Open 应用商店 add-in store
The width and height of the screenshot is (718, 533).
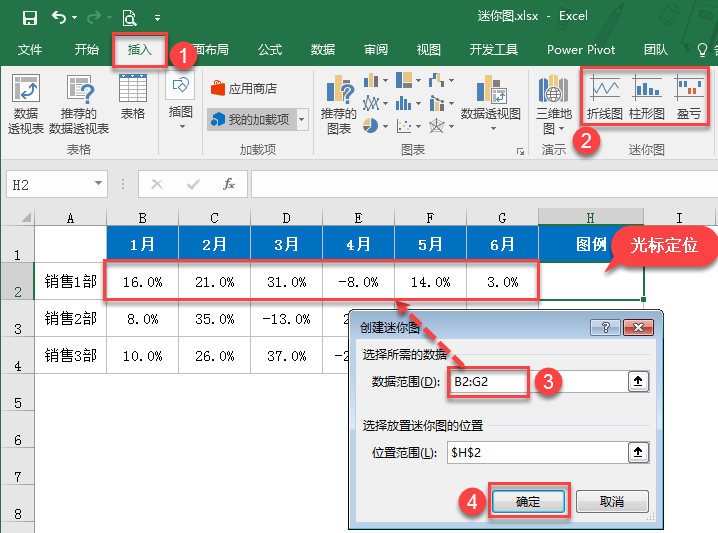click(245, 88)
